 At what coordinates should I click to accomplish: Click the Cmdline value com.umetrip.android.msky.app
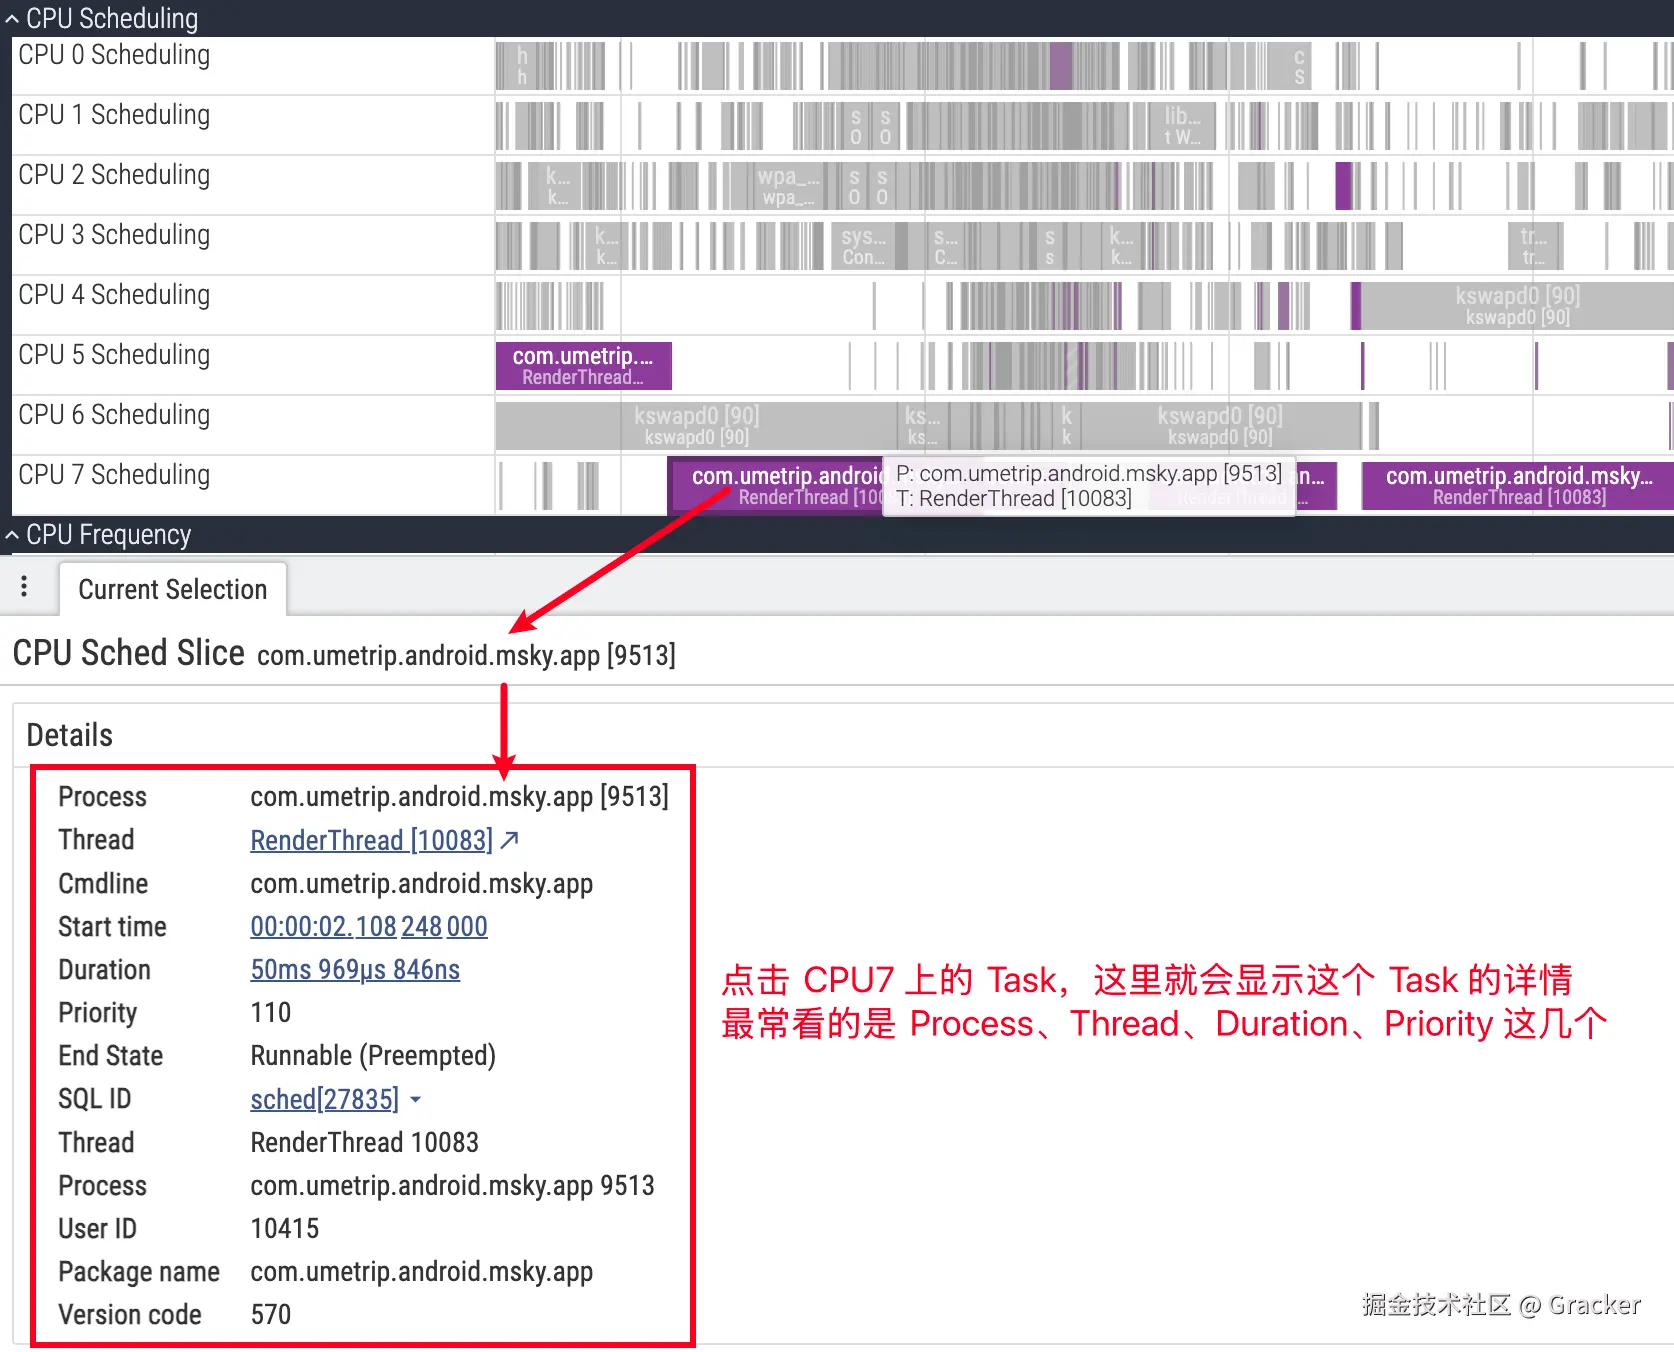[x=422, y=884]
